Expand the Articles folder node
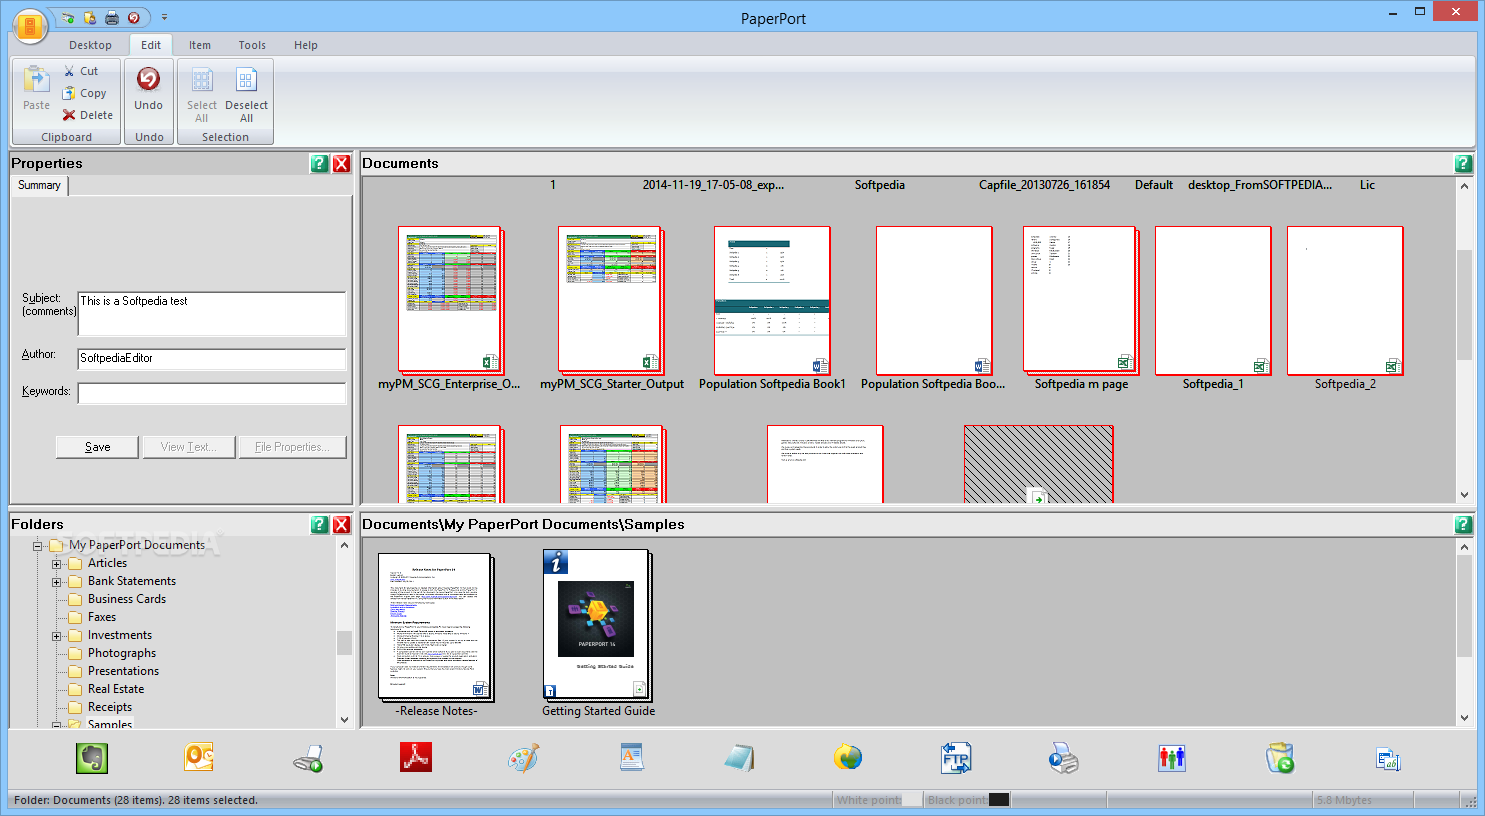1485x816 pixels. (57, 564)
